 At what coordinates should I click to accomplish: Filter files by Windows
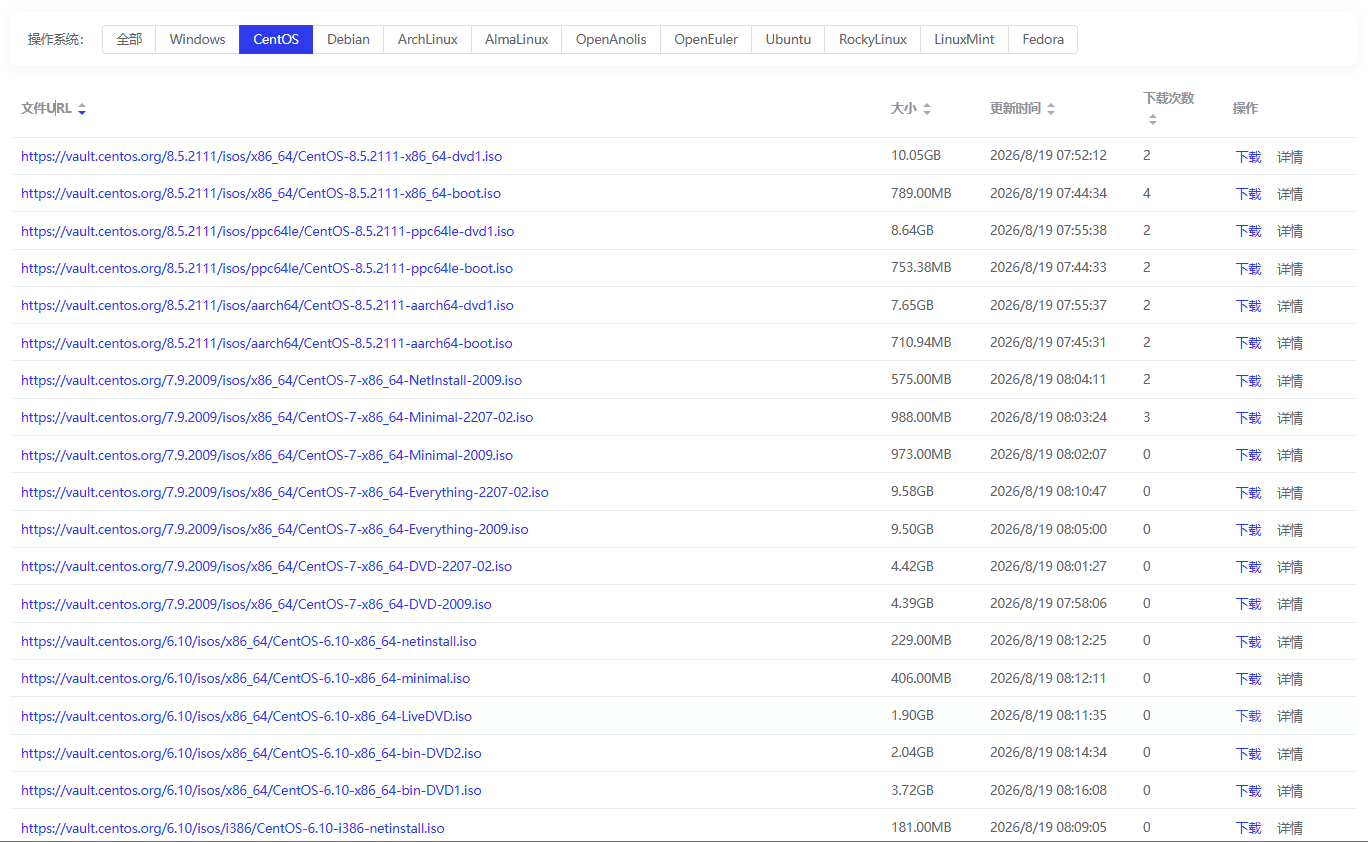(198, 40)
